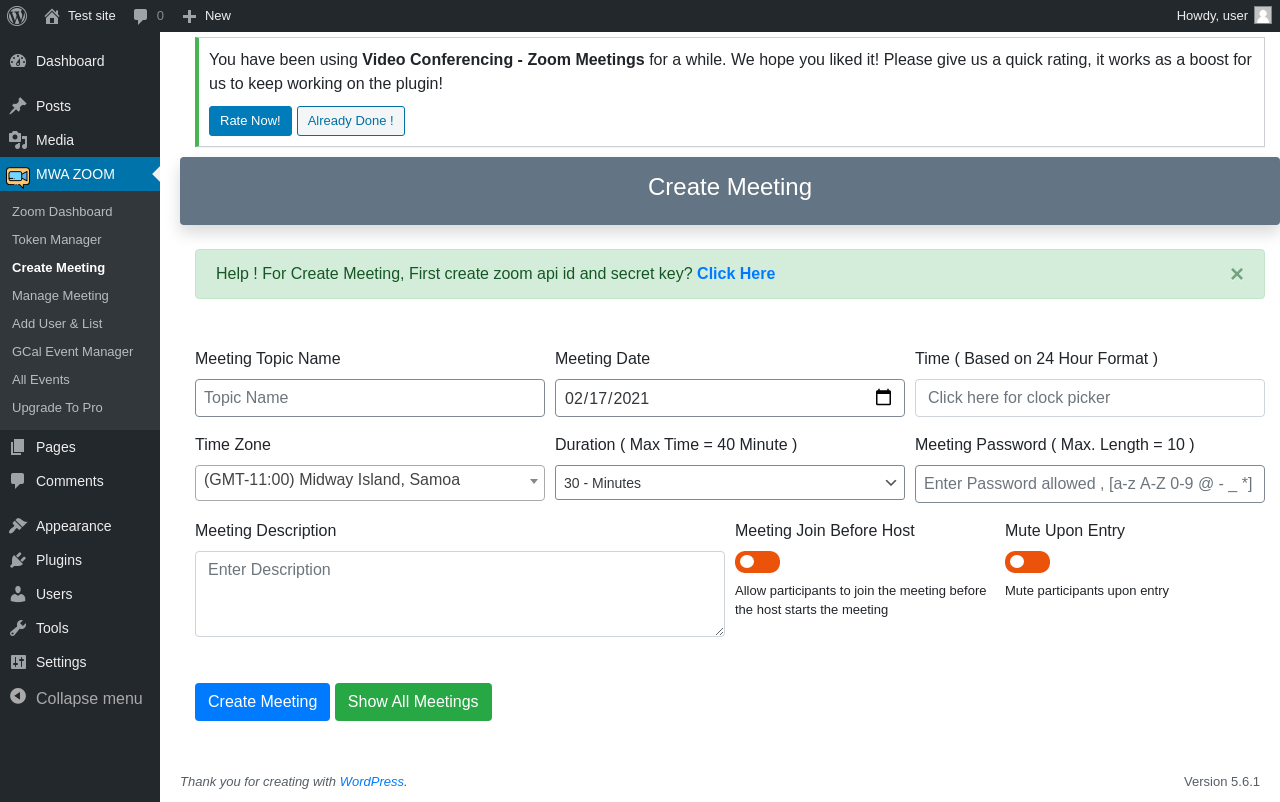
Task: Click the Collapse menu arrow icon
Action: [x=18, y=696]
